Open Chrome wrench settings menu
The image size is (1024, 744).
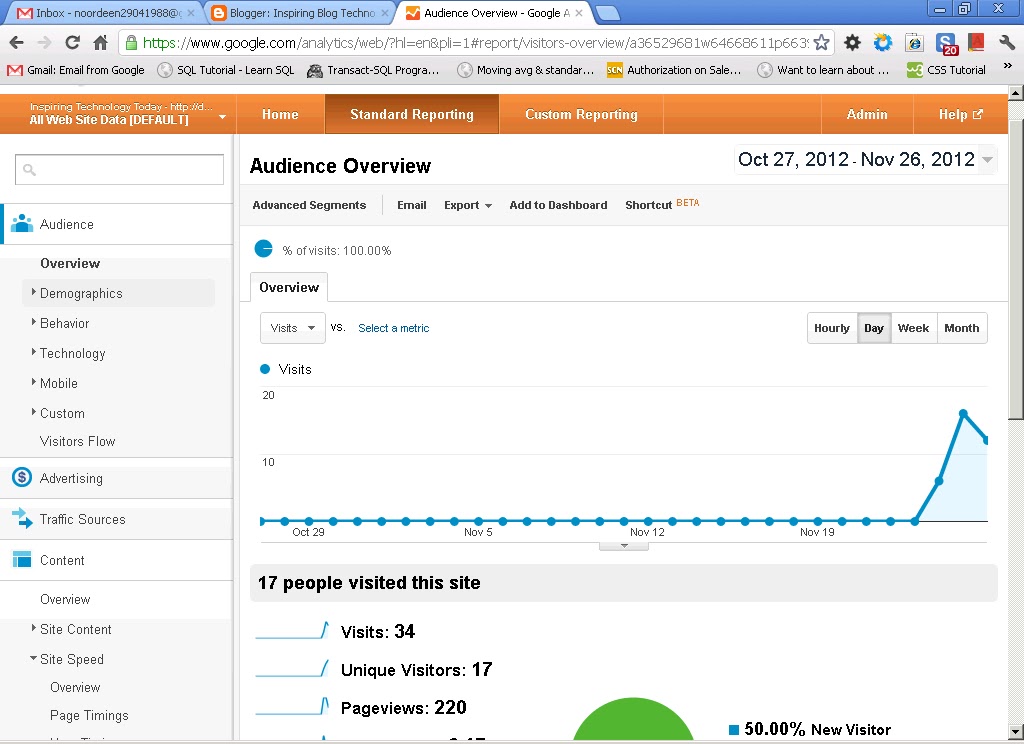[1006, 43]
